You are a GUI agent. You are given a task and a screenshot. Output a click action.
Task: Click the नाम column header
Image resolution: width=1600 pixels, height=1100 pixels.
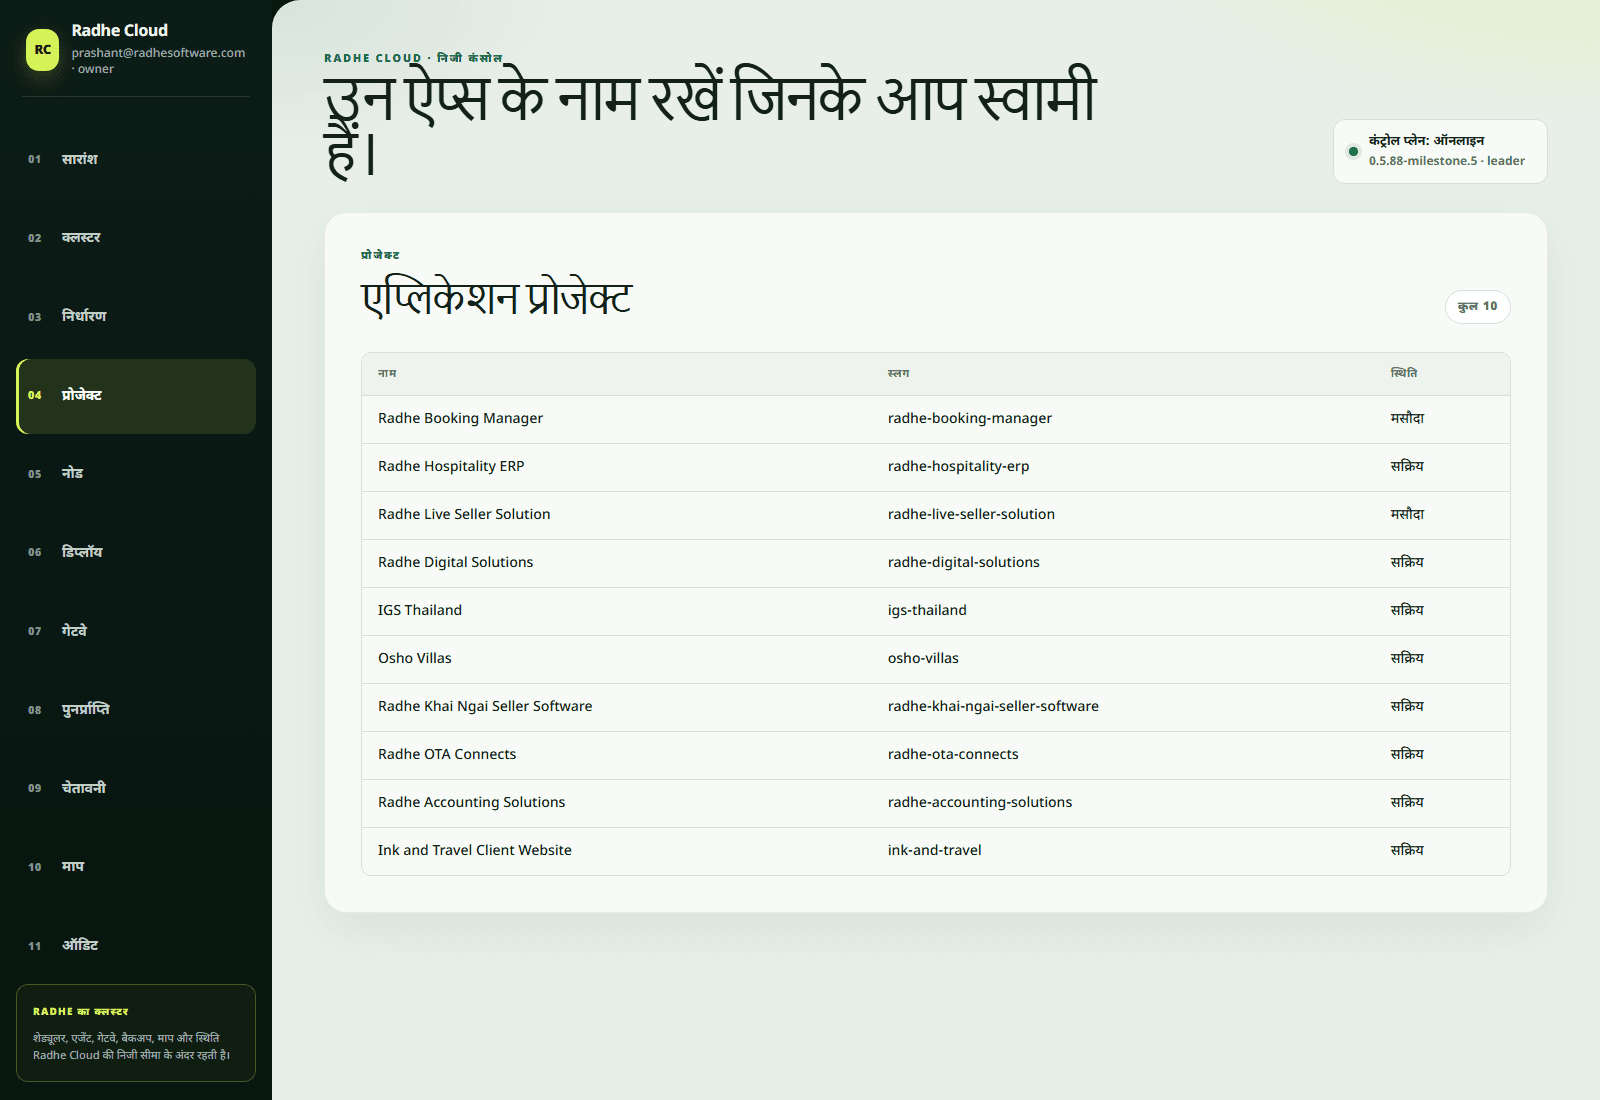point(387,374)
